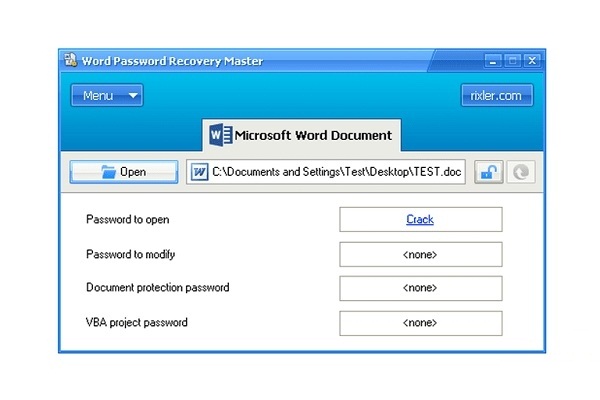Minimize the Word Password Recovery Master window
Screen dimensions: 600x400
point(495,61)
